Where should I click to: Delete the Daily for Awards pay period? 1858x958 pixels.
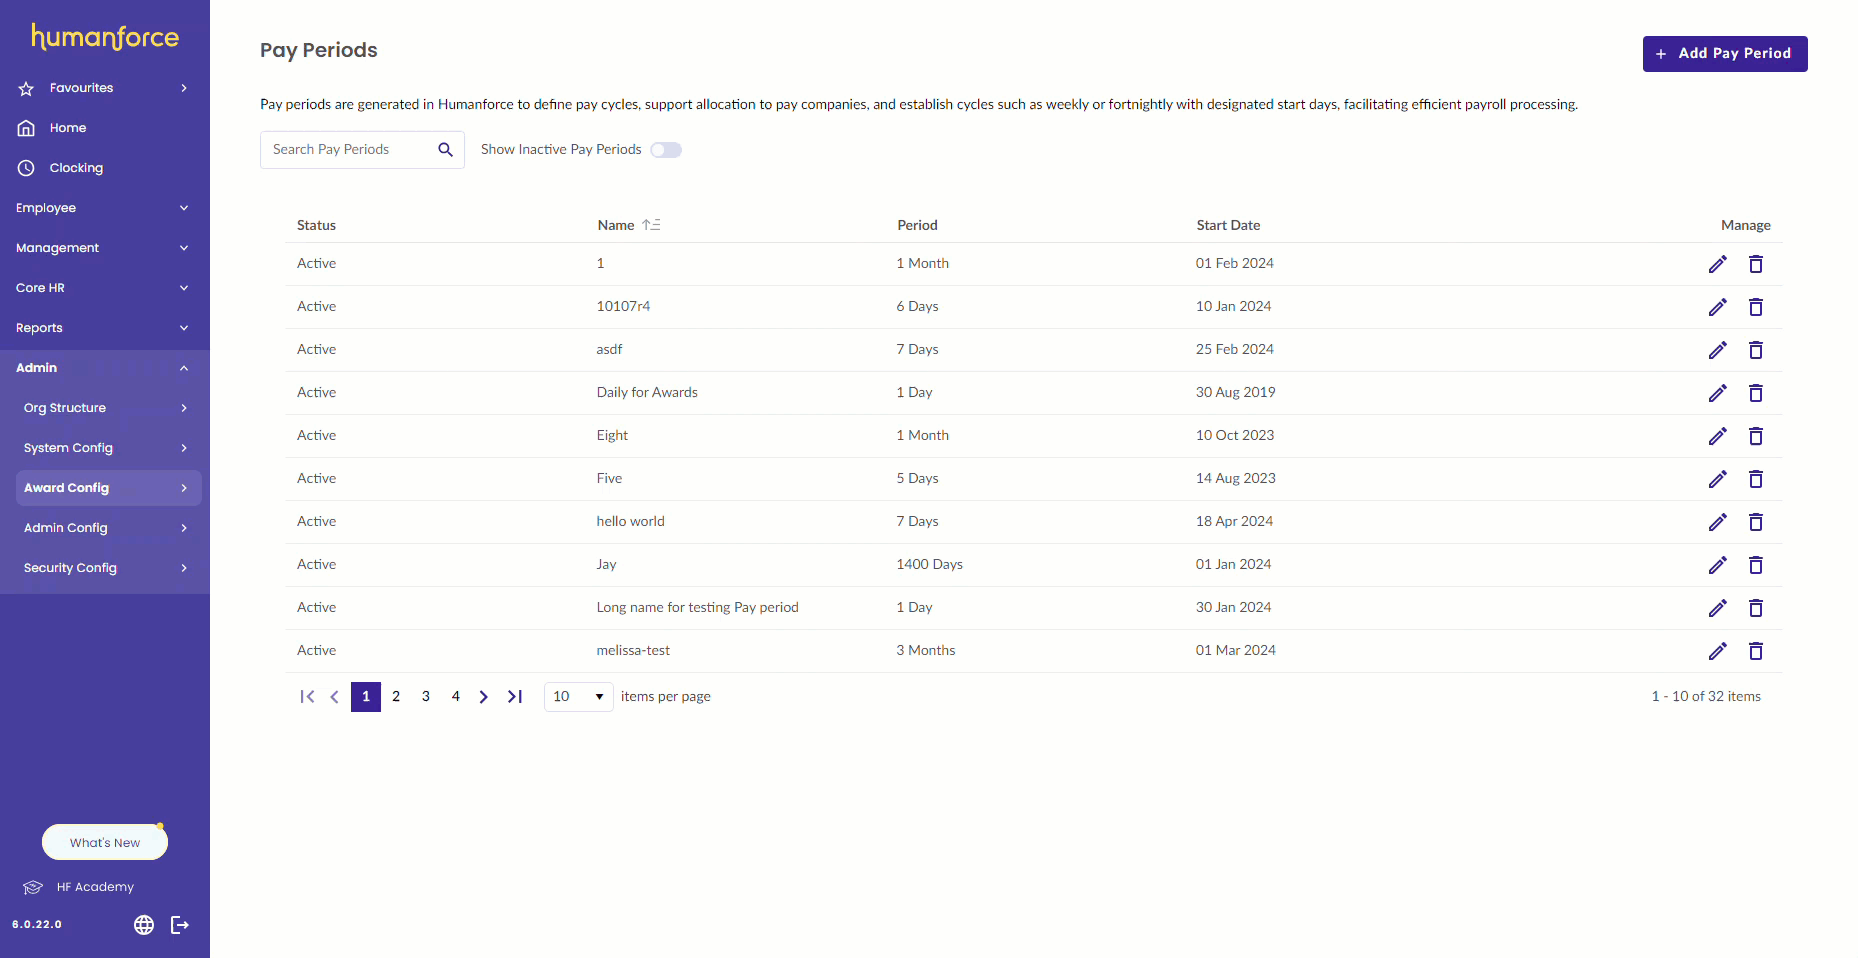point(1755,393)
